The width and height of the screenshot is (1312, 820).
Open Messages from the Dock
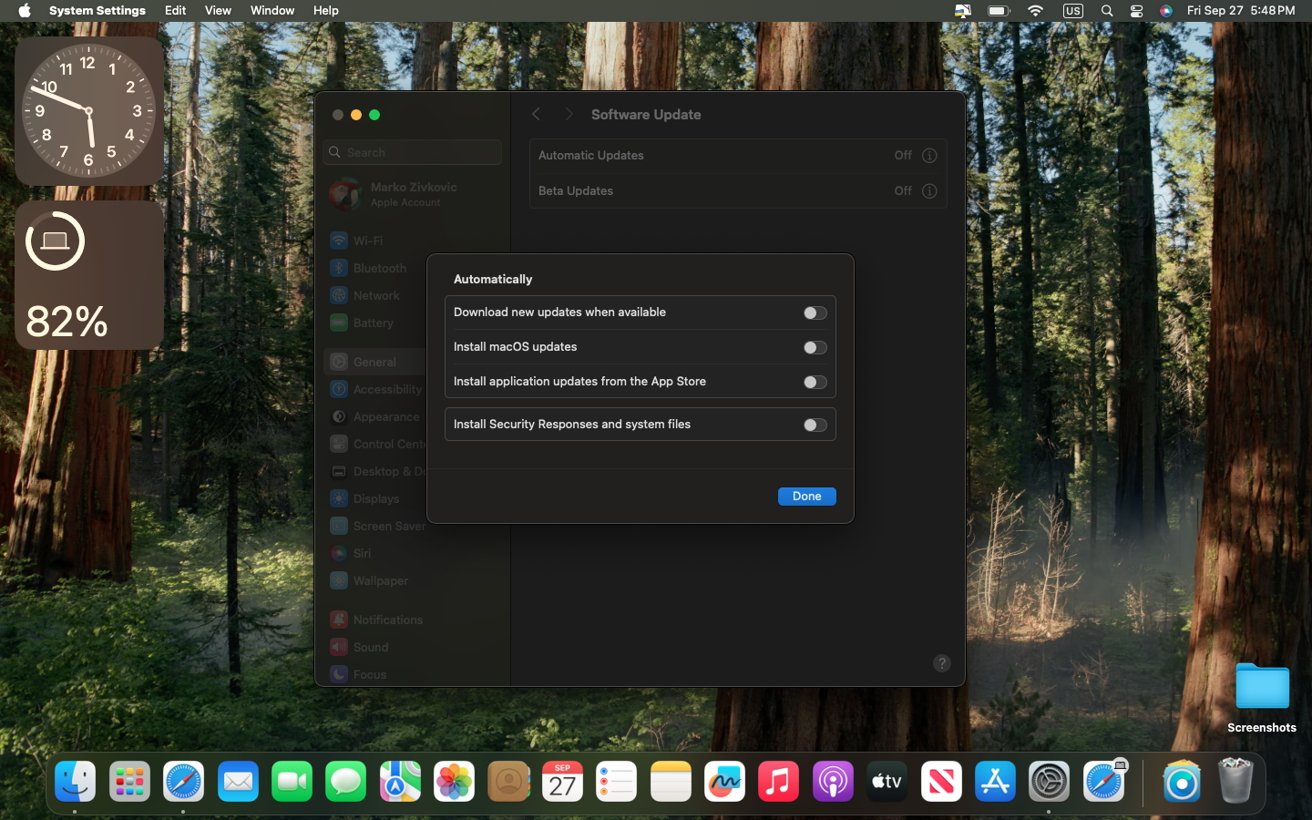(346, 781)
